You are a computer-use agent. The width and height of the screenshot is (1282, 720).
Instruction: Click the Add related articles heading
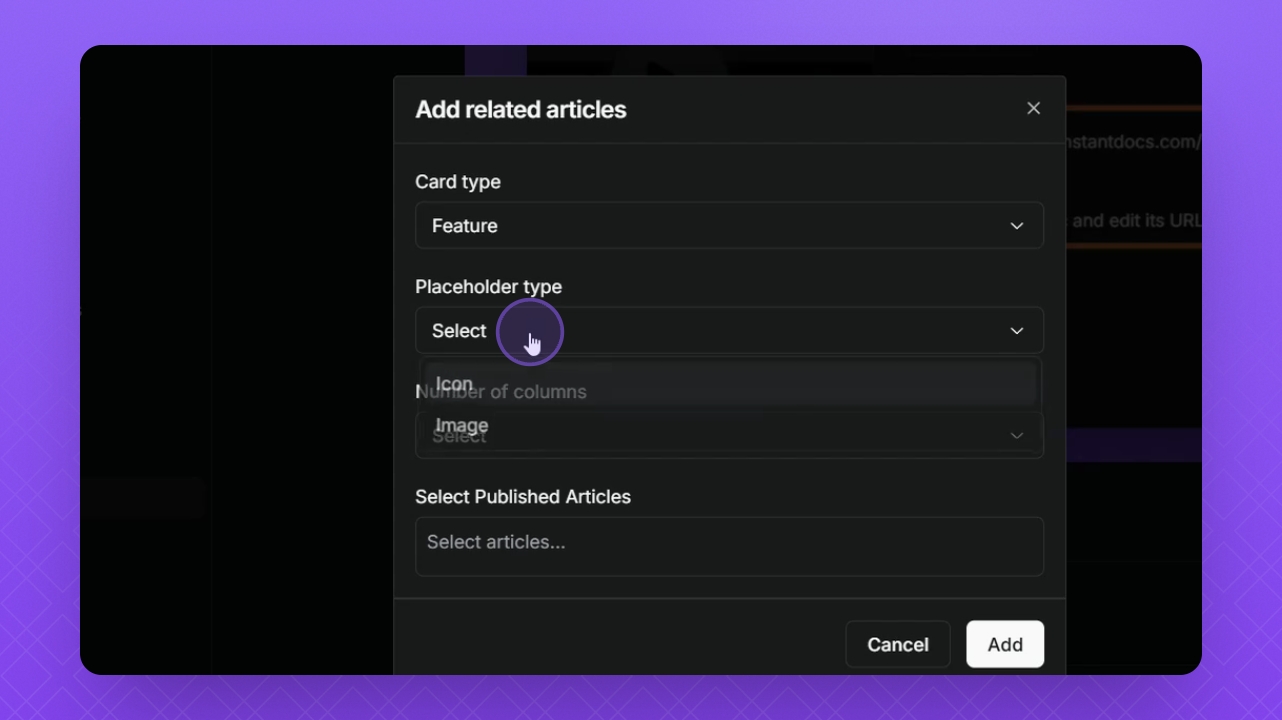[x=521, y=109]
